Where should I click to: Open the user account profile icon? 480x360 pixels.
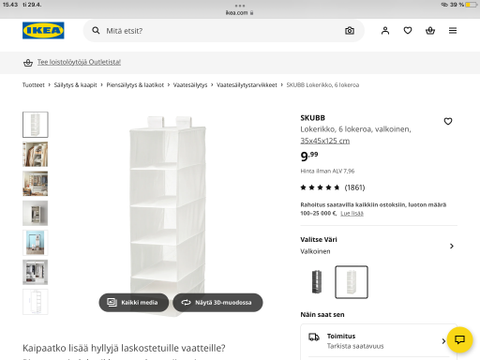tap(385, 31)
